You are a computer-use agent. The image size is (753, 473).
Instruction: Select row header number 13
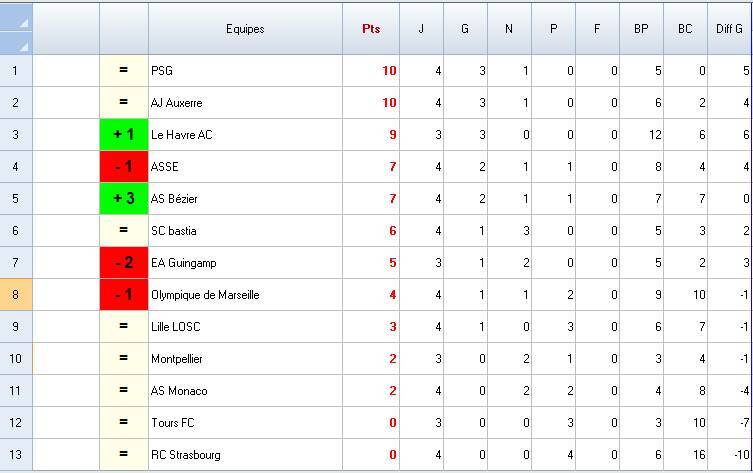click(x=15, y=455)
